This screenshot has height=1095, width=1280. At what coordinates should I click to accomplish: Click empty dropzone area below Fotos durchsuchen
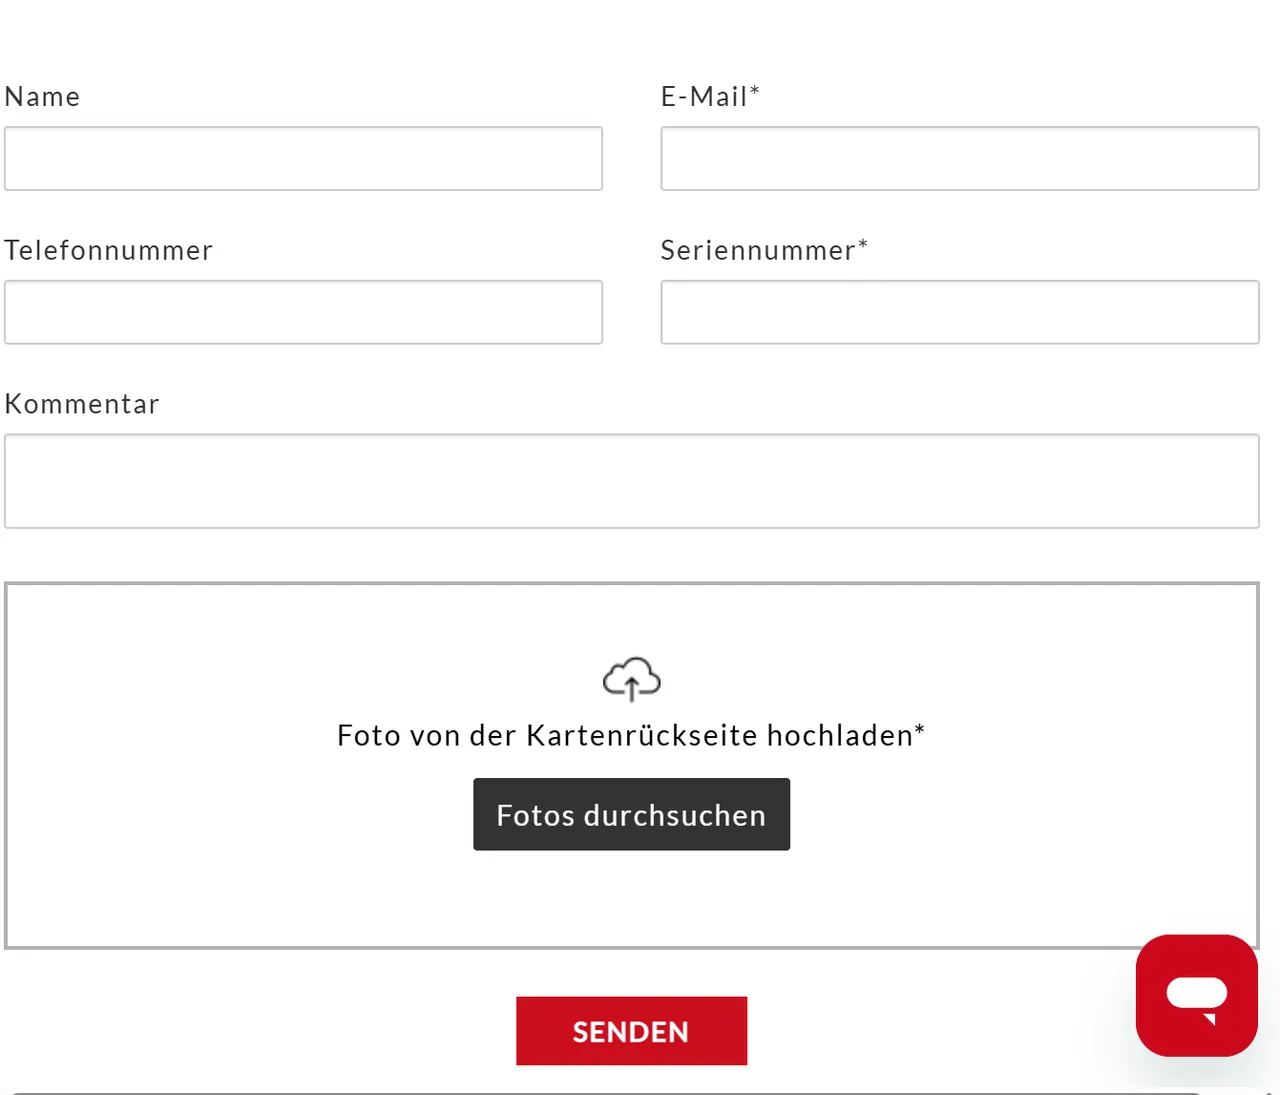632,900
